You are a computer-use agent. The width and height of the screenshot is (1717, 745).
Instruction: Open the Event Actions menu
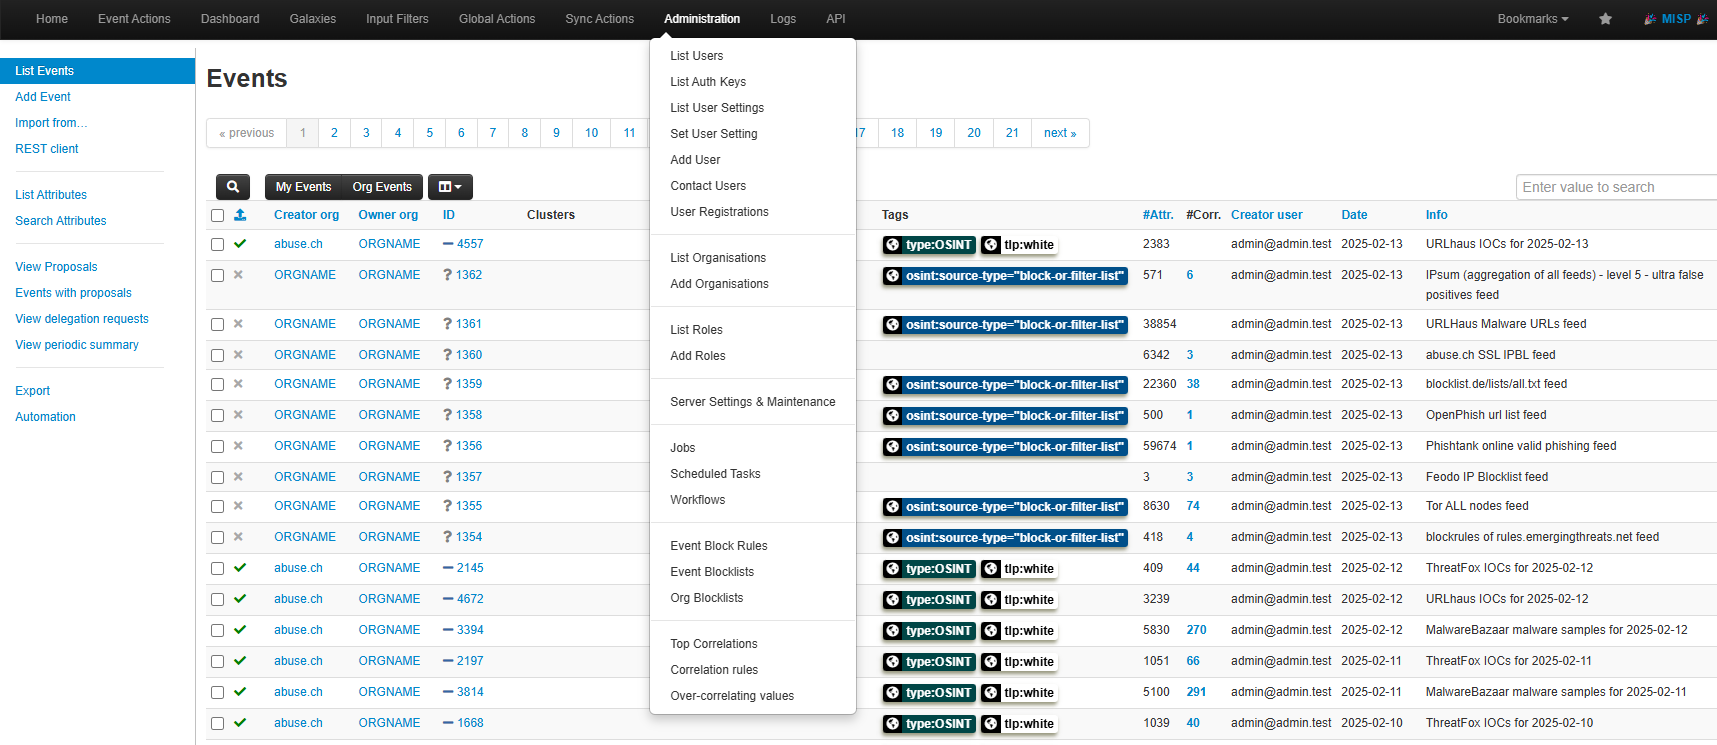pyautogui.click(x=134, y=19)
